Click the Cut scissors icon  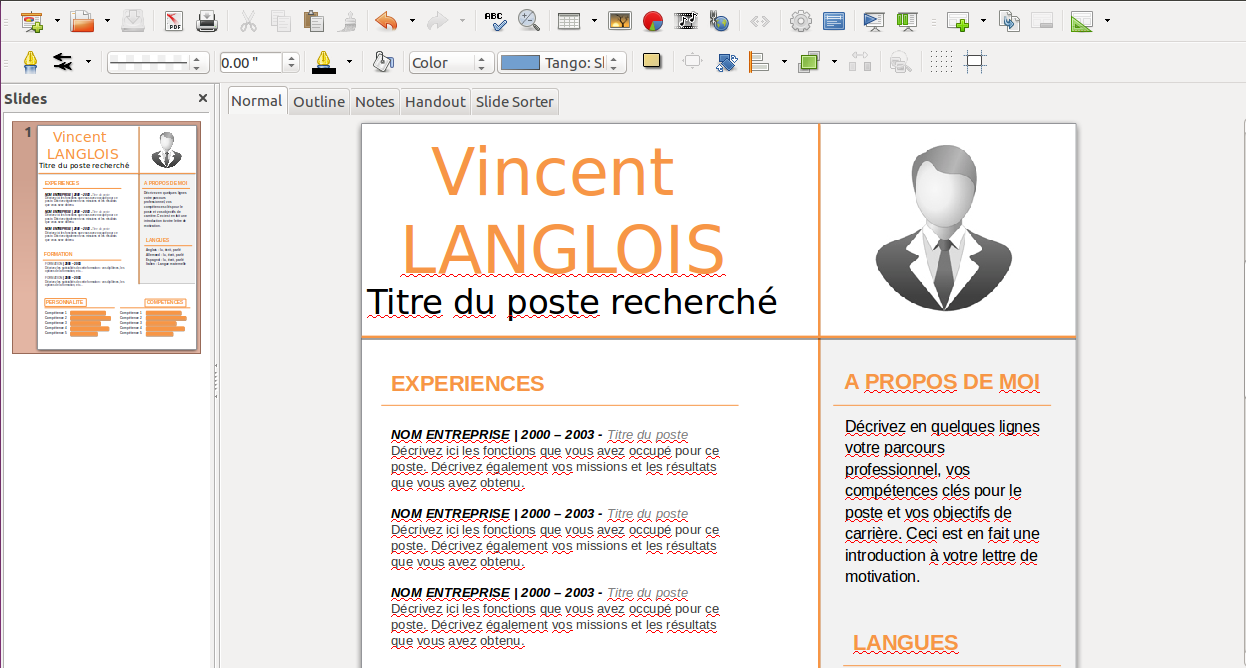249,20
